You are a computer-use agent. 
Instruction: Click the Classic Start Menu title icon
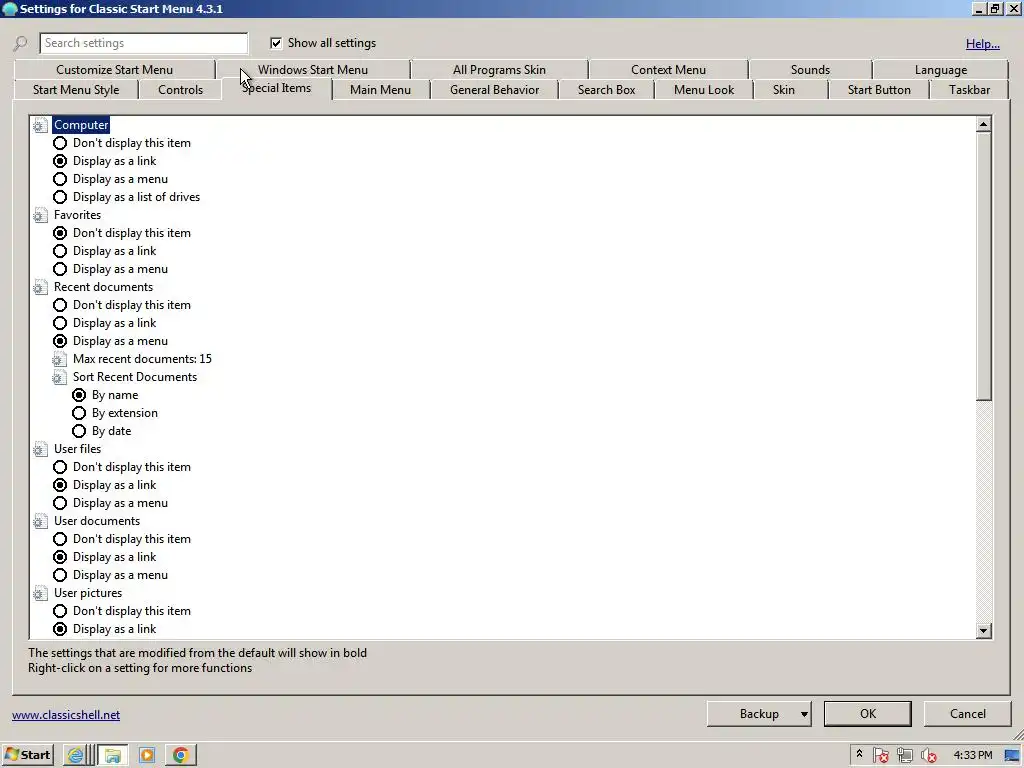click(10, 9)
